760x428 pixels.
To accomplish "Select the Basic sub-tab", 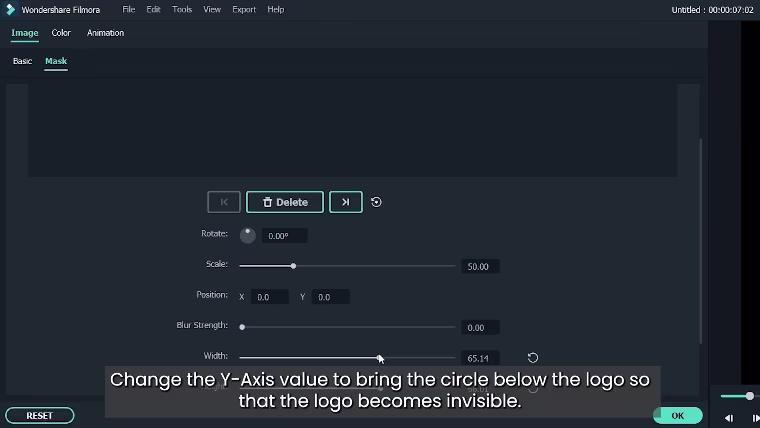I will (22, 61).
